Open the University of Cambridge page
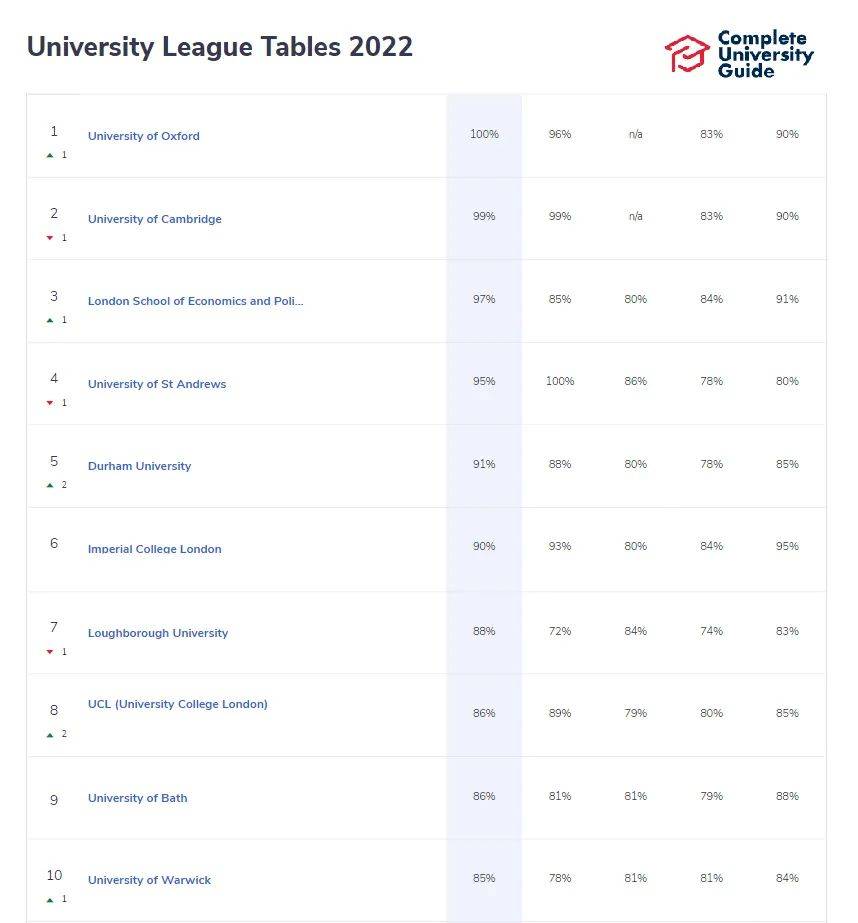Screen dimensions: 858x923 point(155,219)
